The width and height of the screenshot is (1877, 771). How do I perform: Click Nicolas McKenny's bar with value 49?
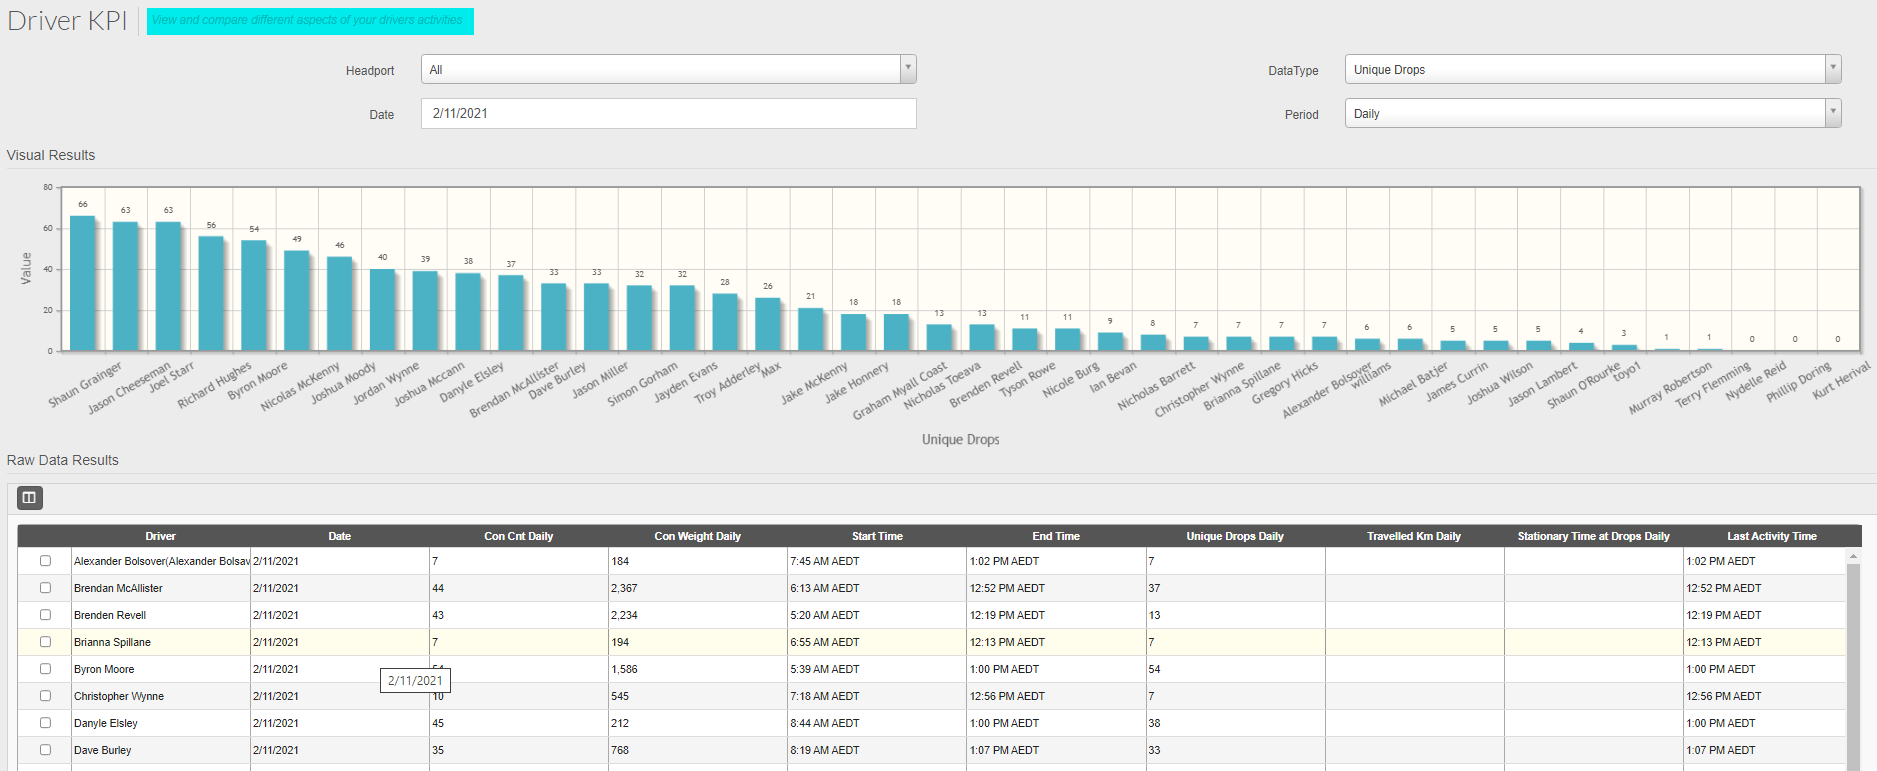tap(297, 300)
